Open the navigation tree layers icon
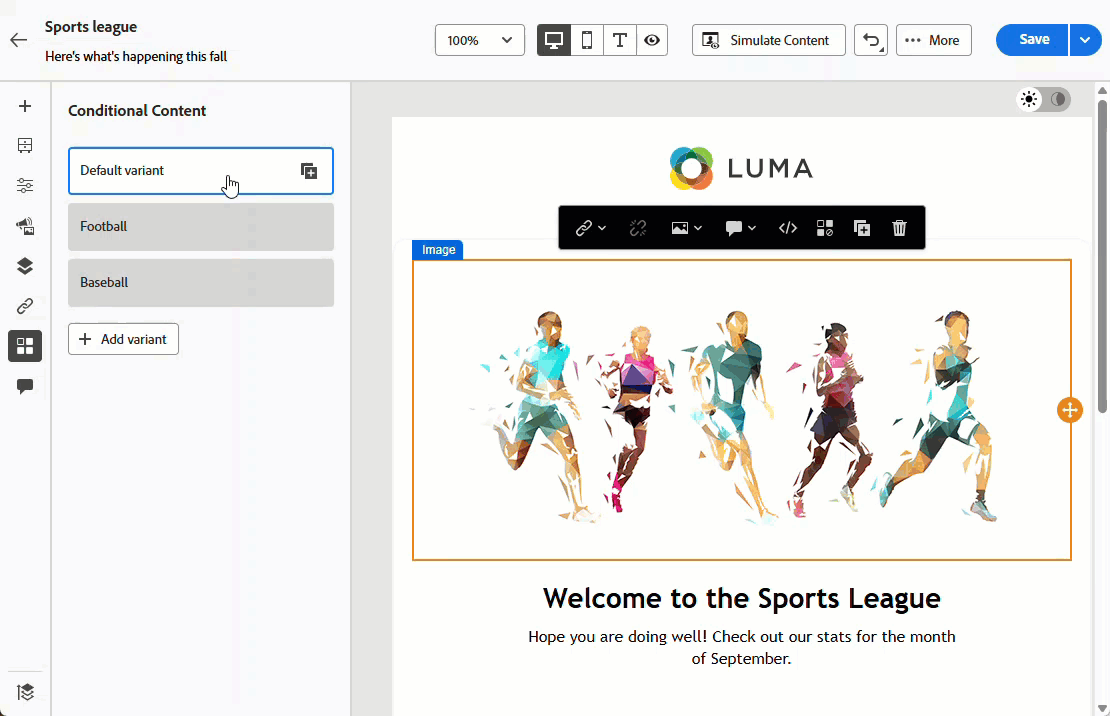 tap(25, 266)
